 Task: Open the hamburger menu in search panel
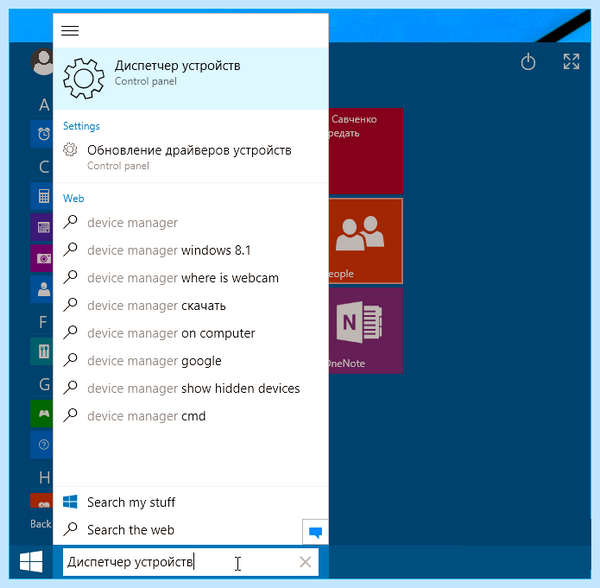tap(70, 31)
